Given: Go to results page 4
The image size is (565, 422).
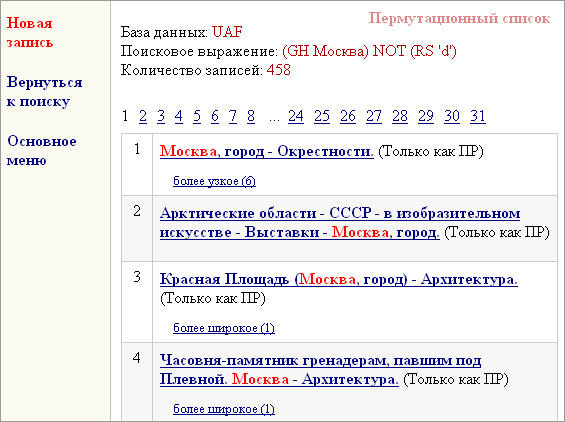Looking at the screenshot, I should (x=179, y=116).
